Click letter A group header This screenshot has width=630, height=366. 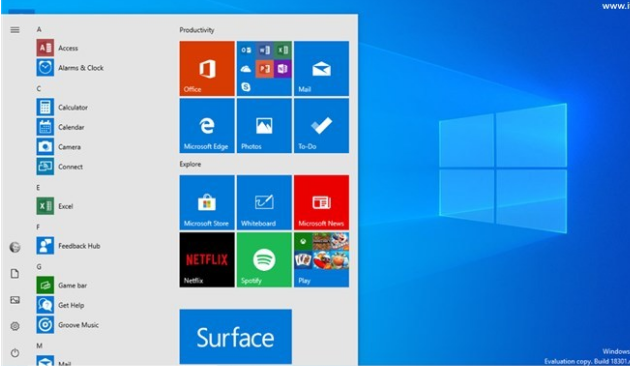click(x=39, y=29)
